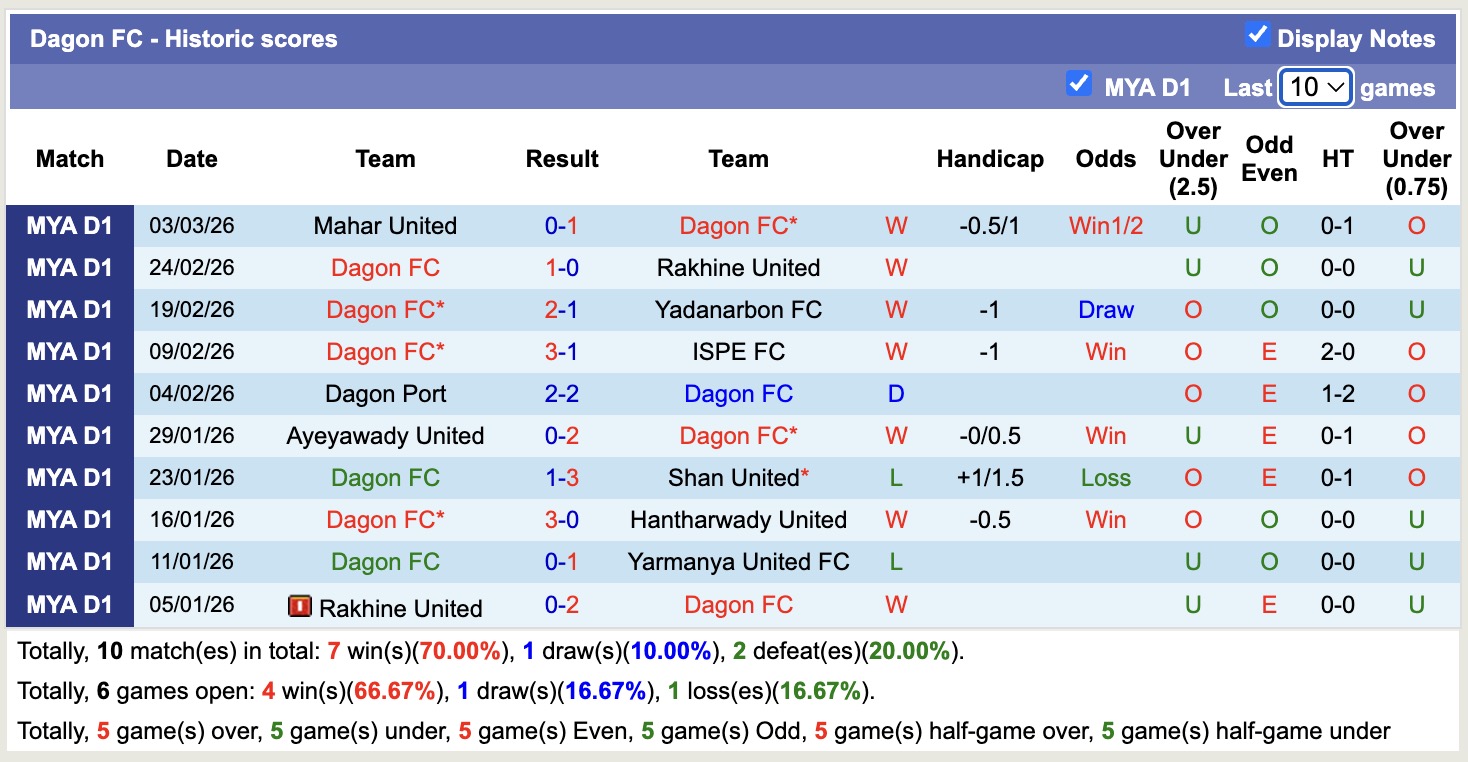Click the MYA D1 label on 03/03/26 row
1468x762 pixels.
click(70, 226)
